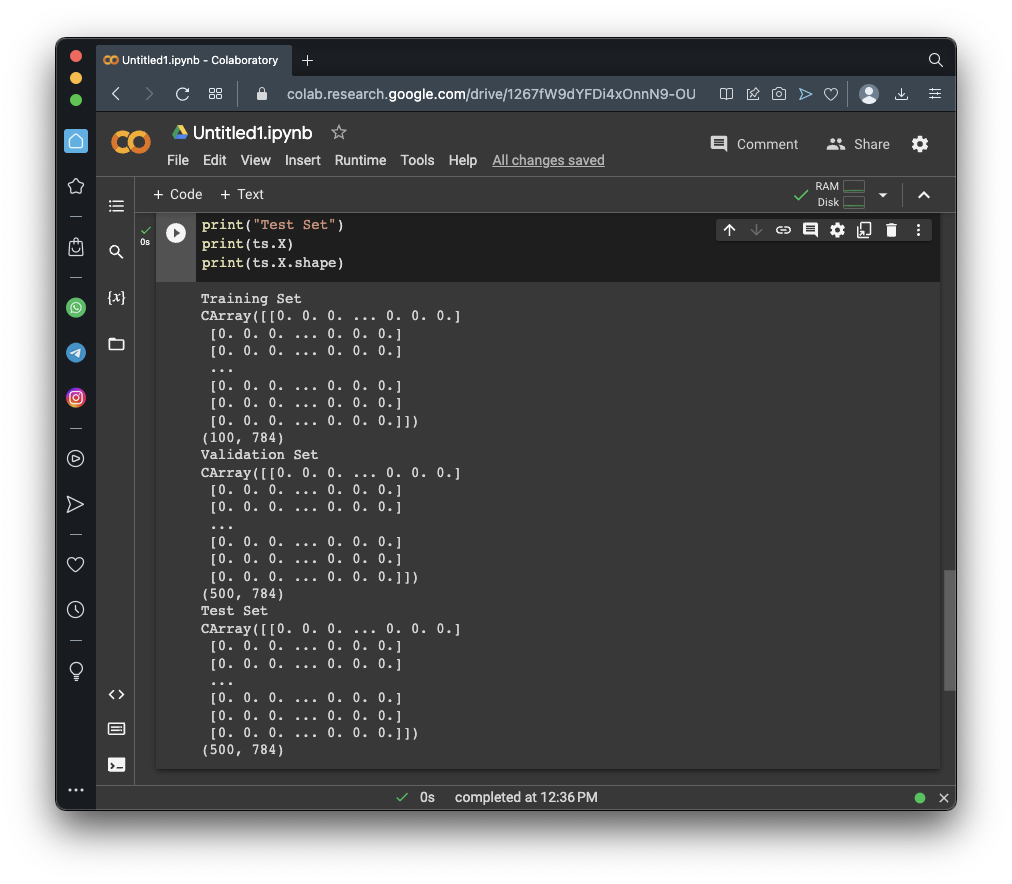Copy link to cell icon

coord(783,230)
